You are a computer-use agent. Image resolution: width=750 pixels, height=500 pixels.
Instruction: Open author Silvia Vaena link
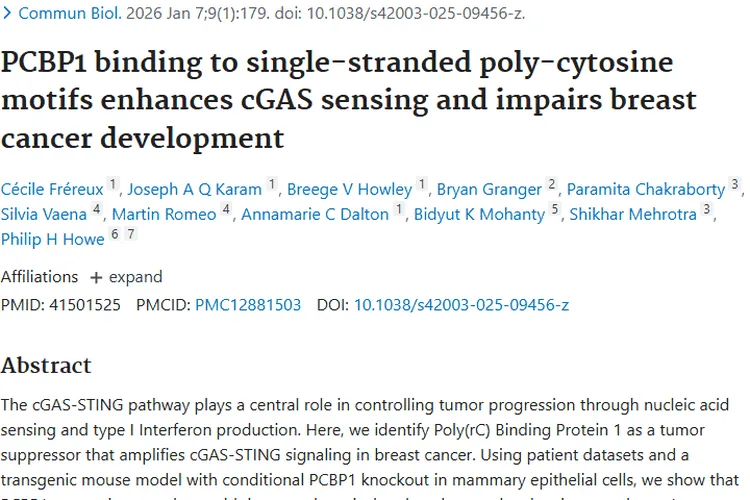pos(43,214)
